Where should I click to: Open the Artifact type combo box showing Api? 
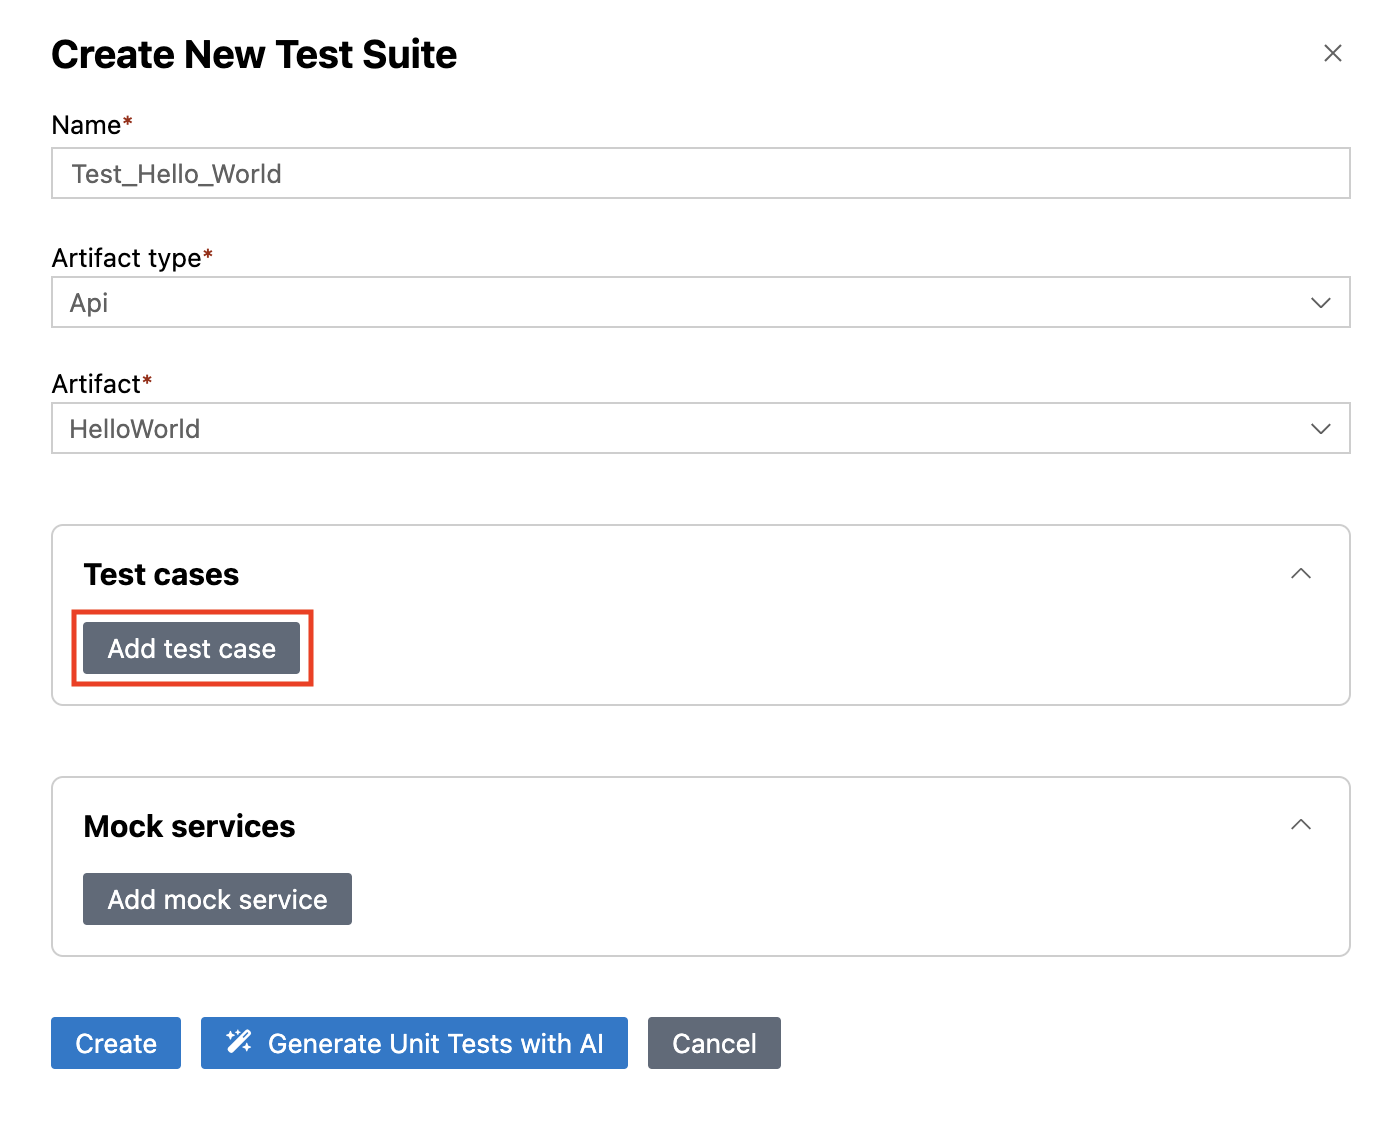[x=680, y=303]
